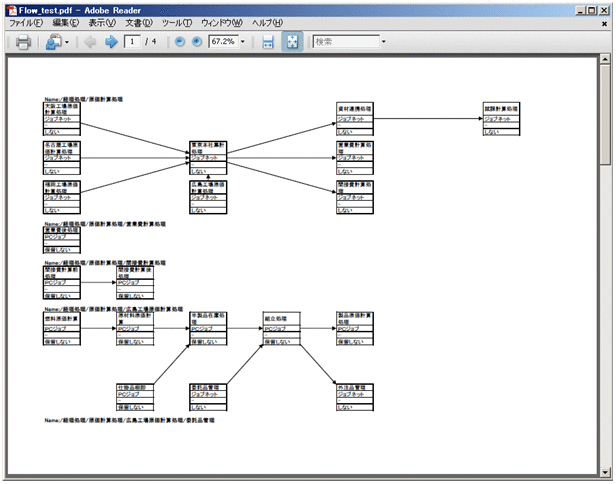Go to the next page arrow
Viewport: 616px width, 484px height.
tap(110, 43)
